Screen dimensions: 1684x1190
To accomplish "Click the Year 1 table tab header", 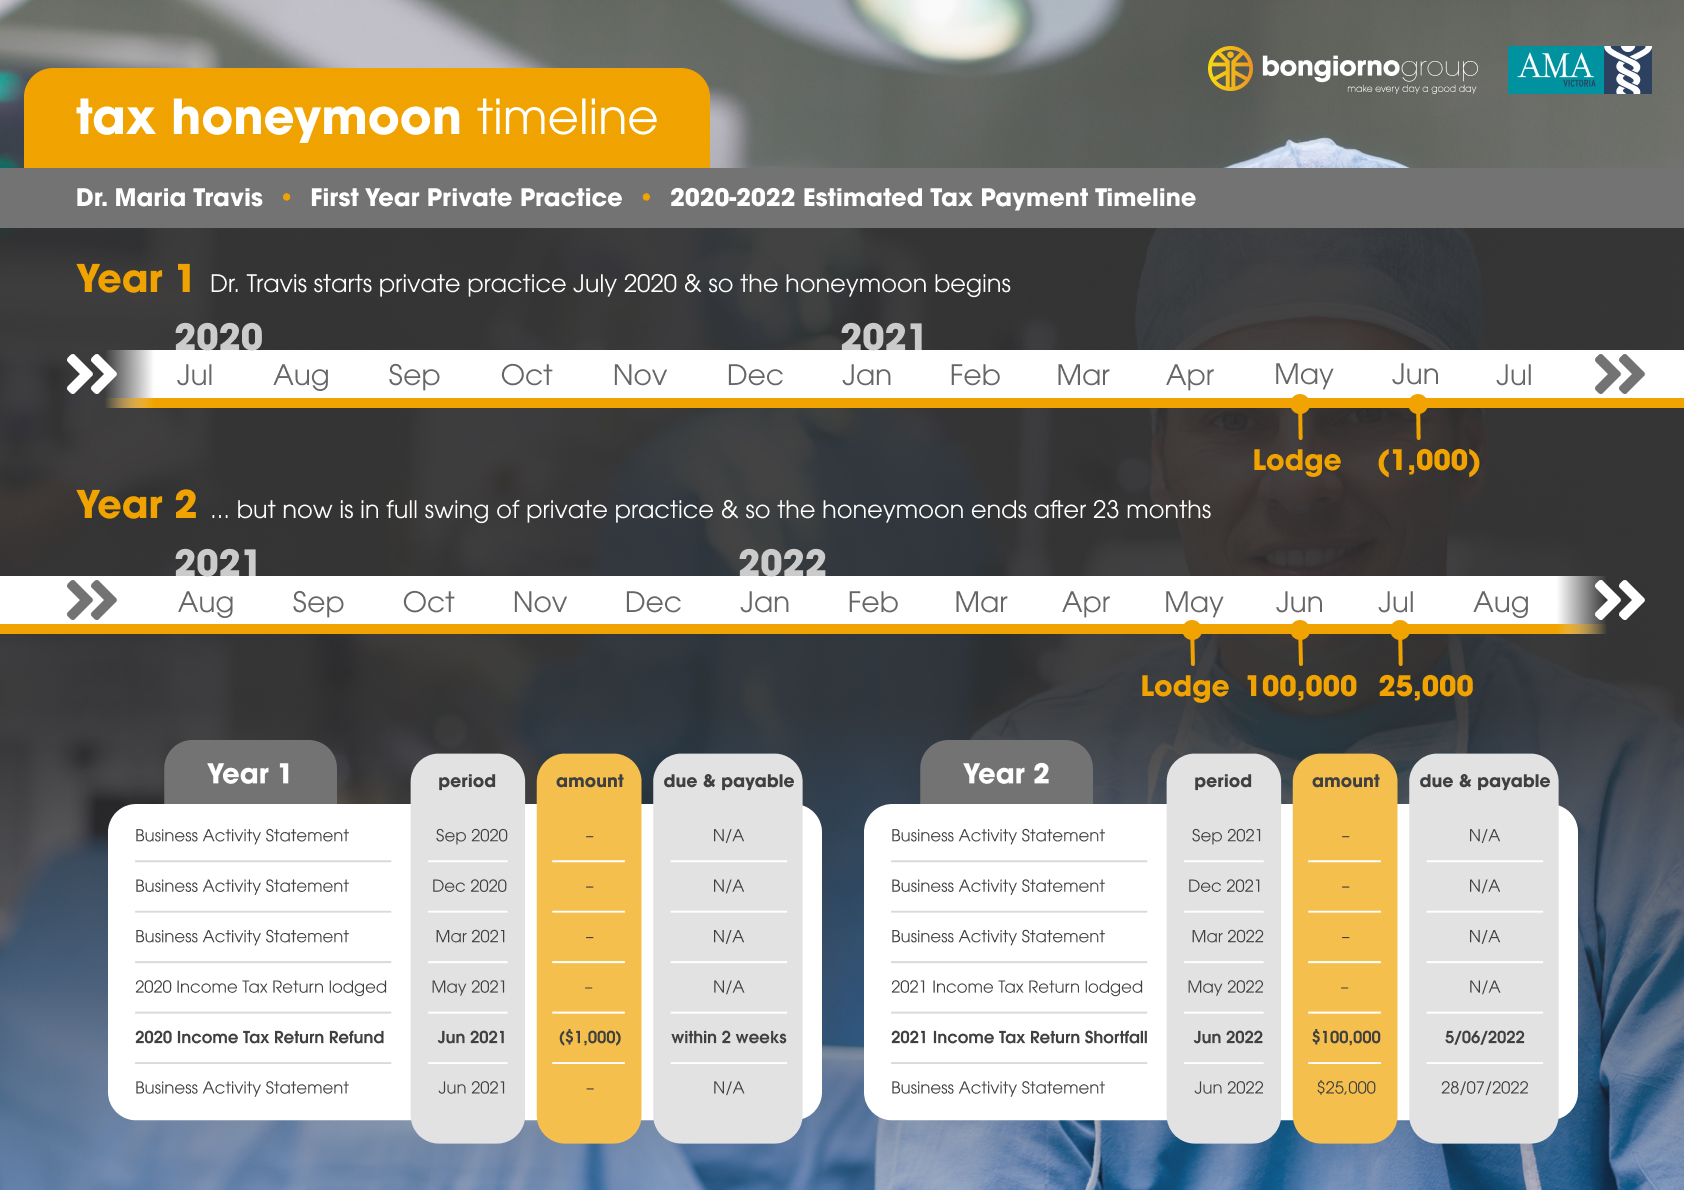I will (x=250, y=773).
